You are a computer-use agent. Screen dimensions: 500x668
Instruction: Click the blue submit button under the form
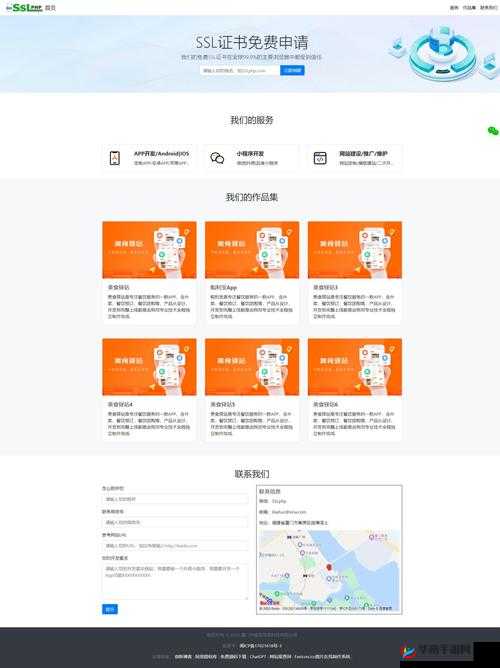click(110, 609)
